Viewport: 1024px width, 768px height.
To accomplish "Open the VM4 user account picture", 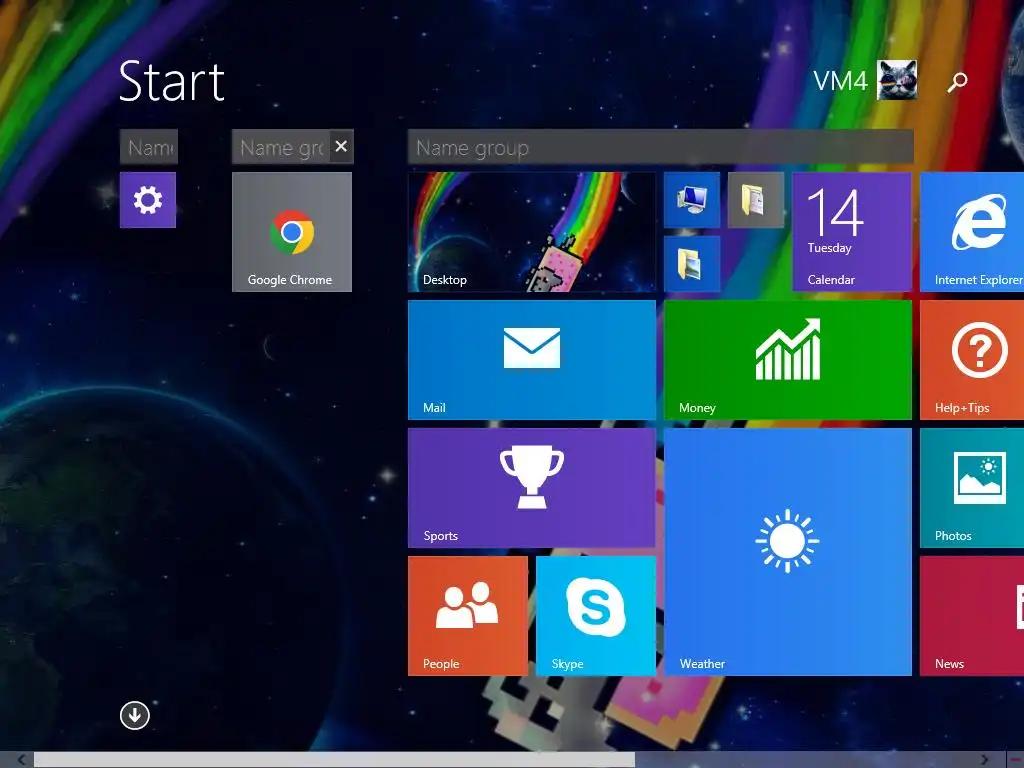I will [x=897, y=80].
